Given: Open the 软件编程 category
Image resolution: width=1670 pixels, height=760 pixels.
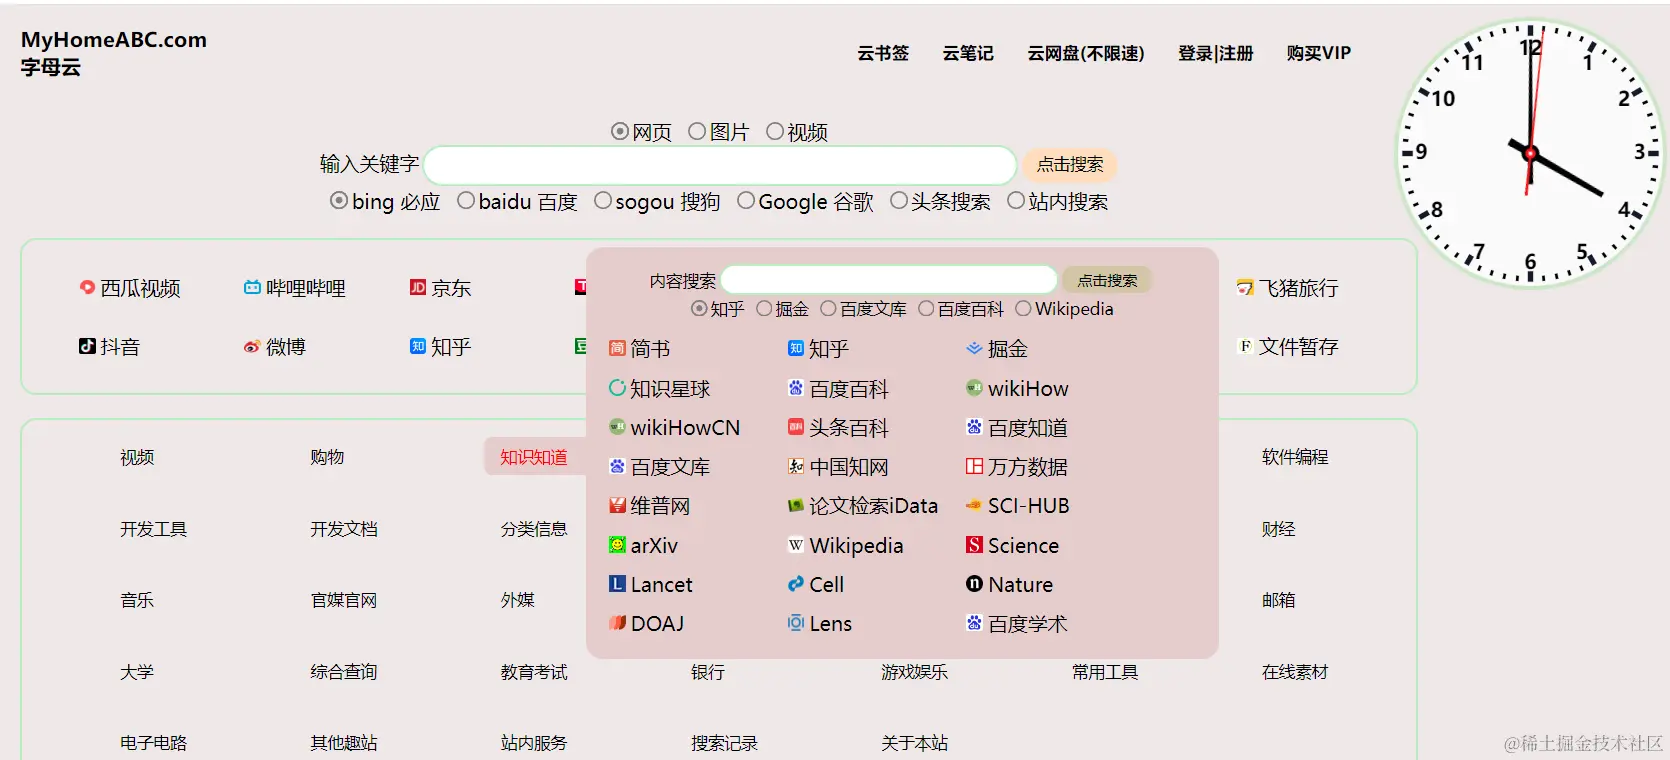Looking at the screenshot, I should click(1295, 457).
